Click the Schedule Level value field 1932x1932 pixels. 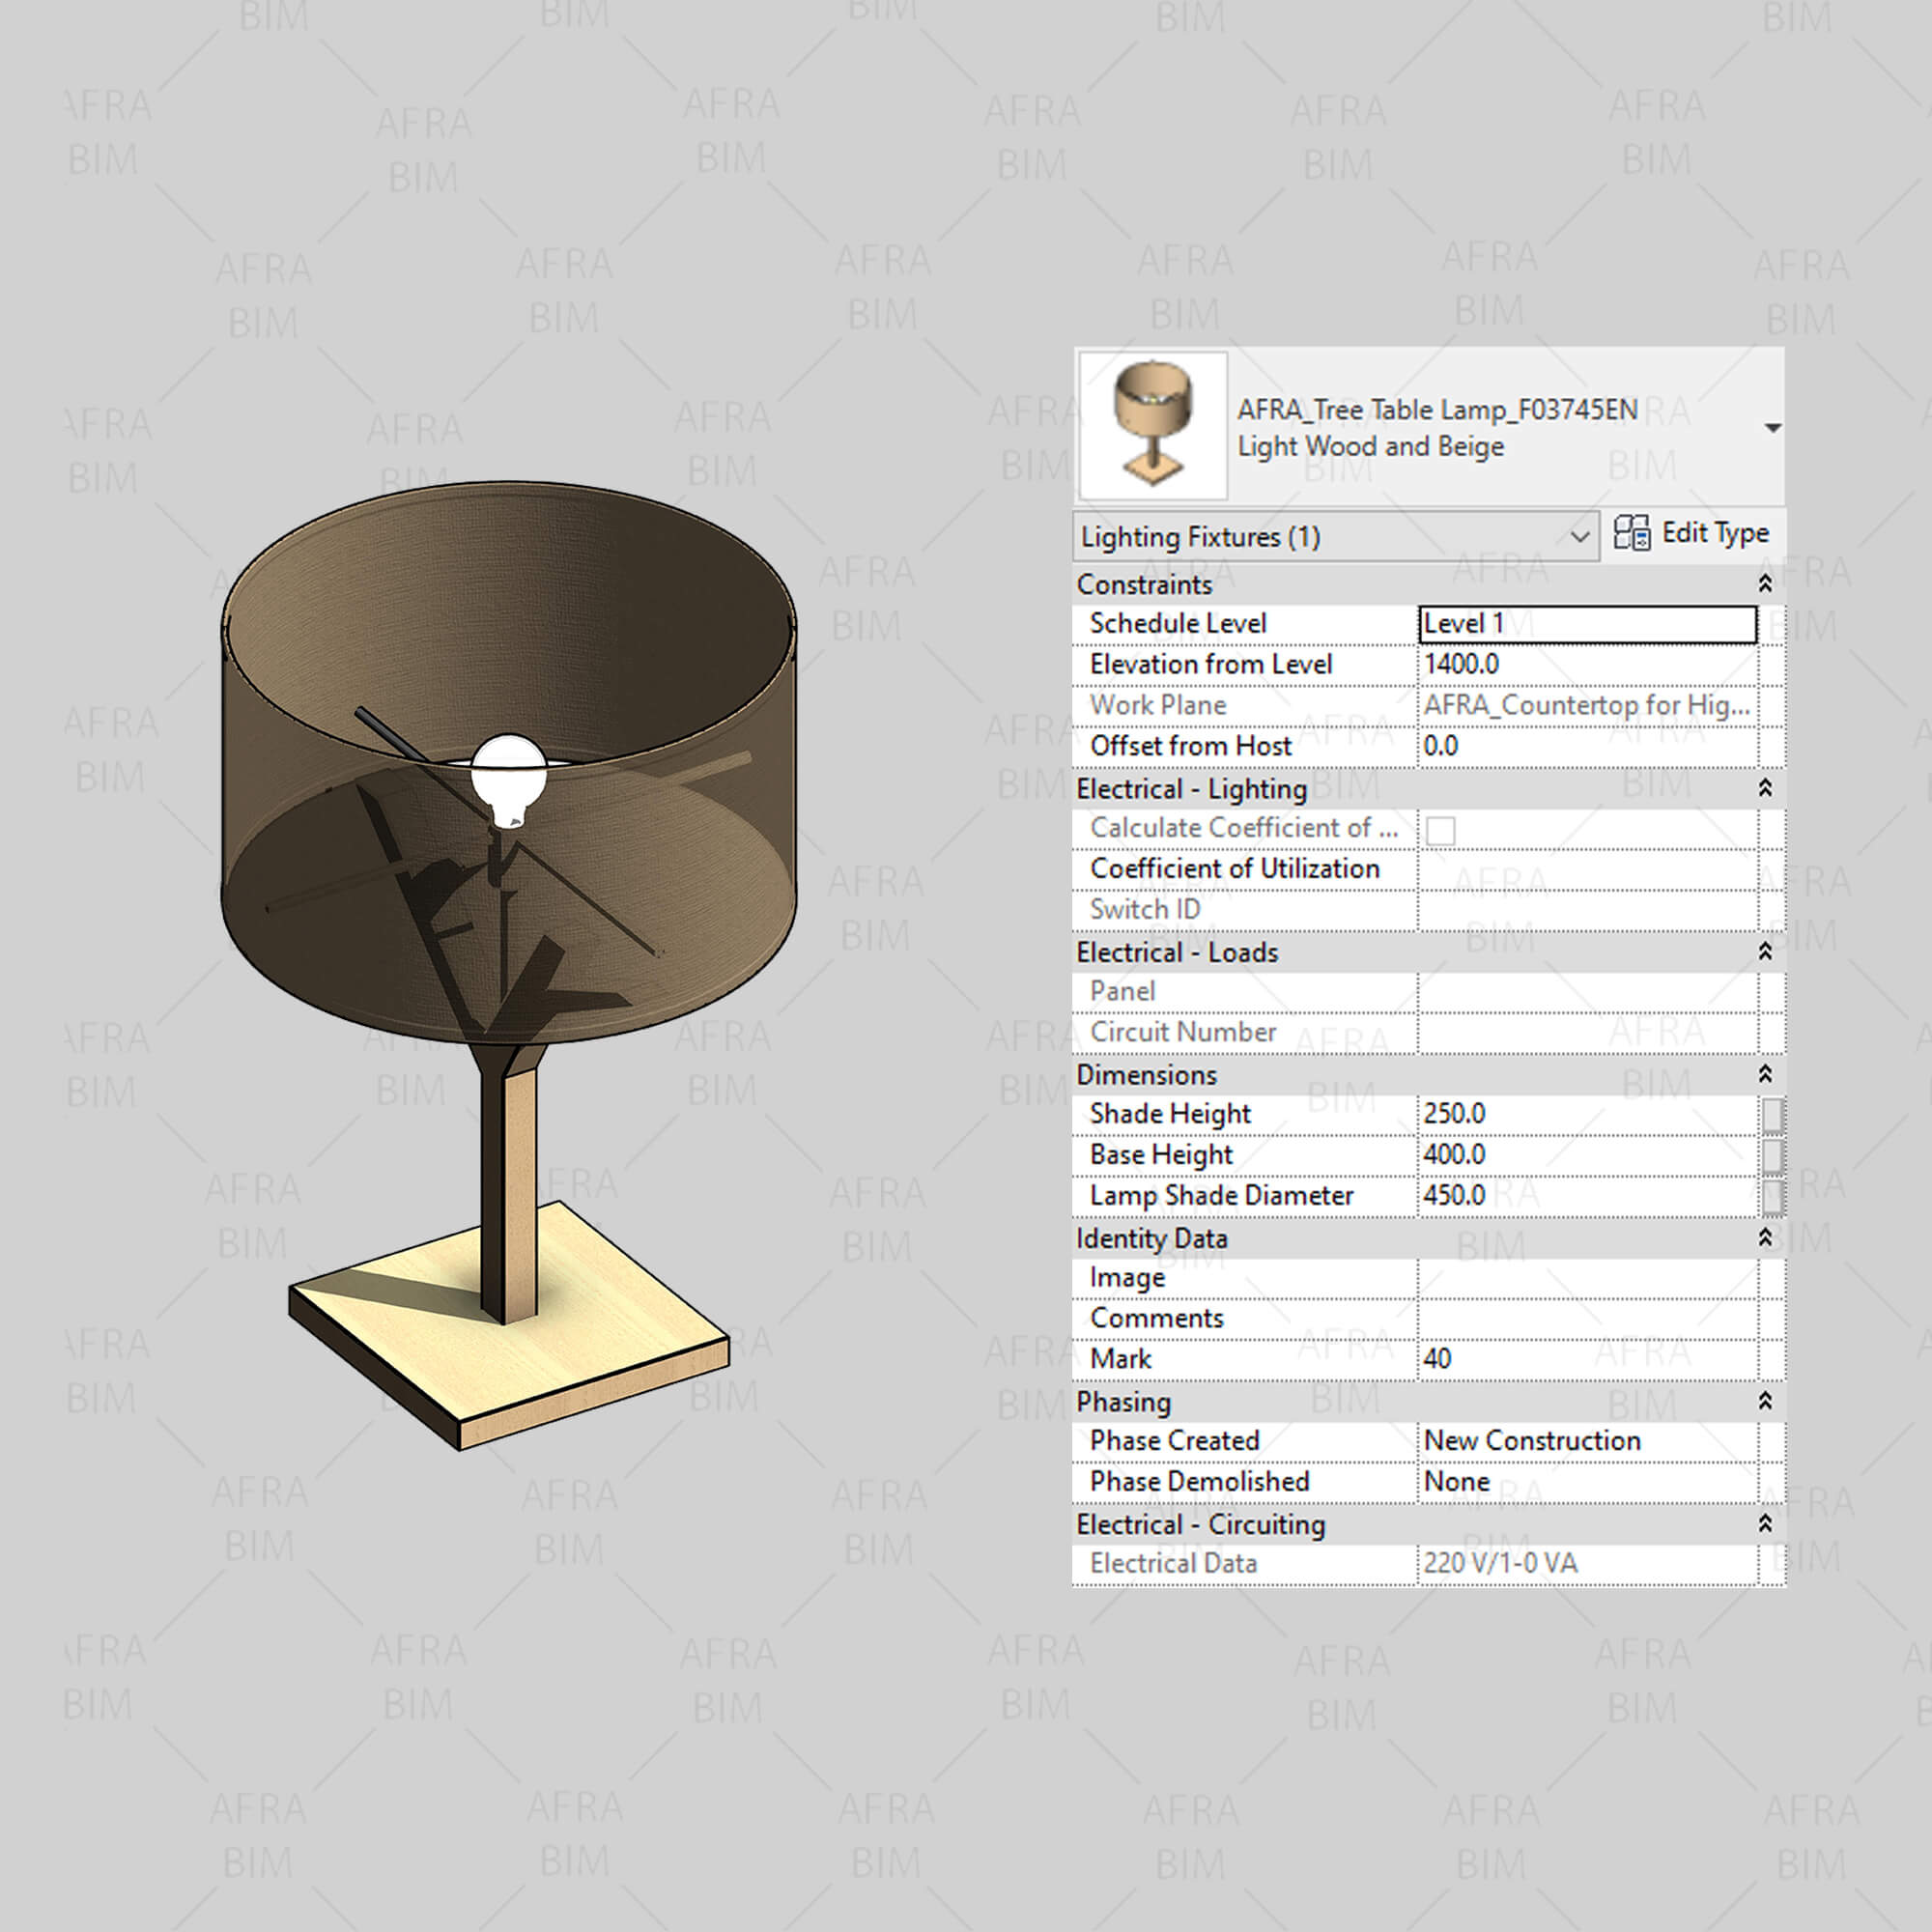[1586, 624]
